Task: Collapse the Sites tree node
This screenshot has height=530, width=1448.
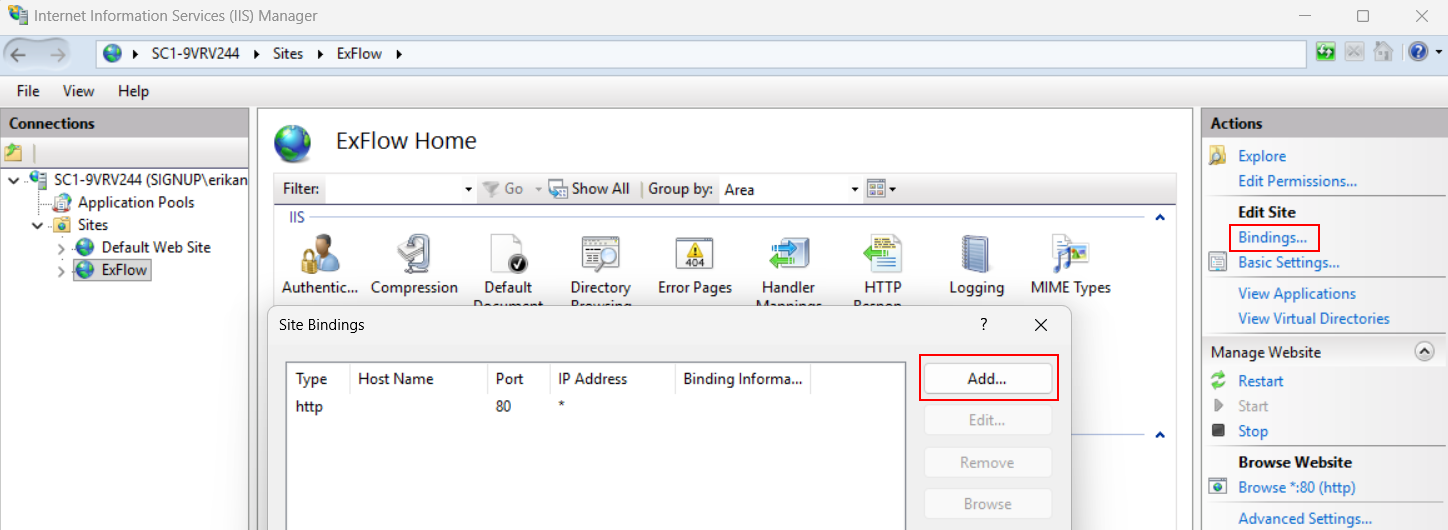Action: 38,225
